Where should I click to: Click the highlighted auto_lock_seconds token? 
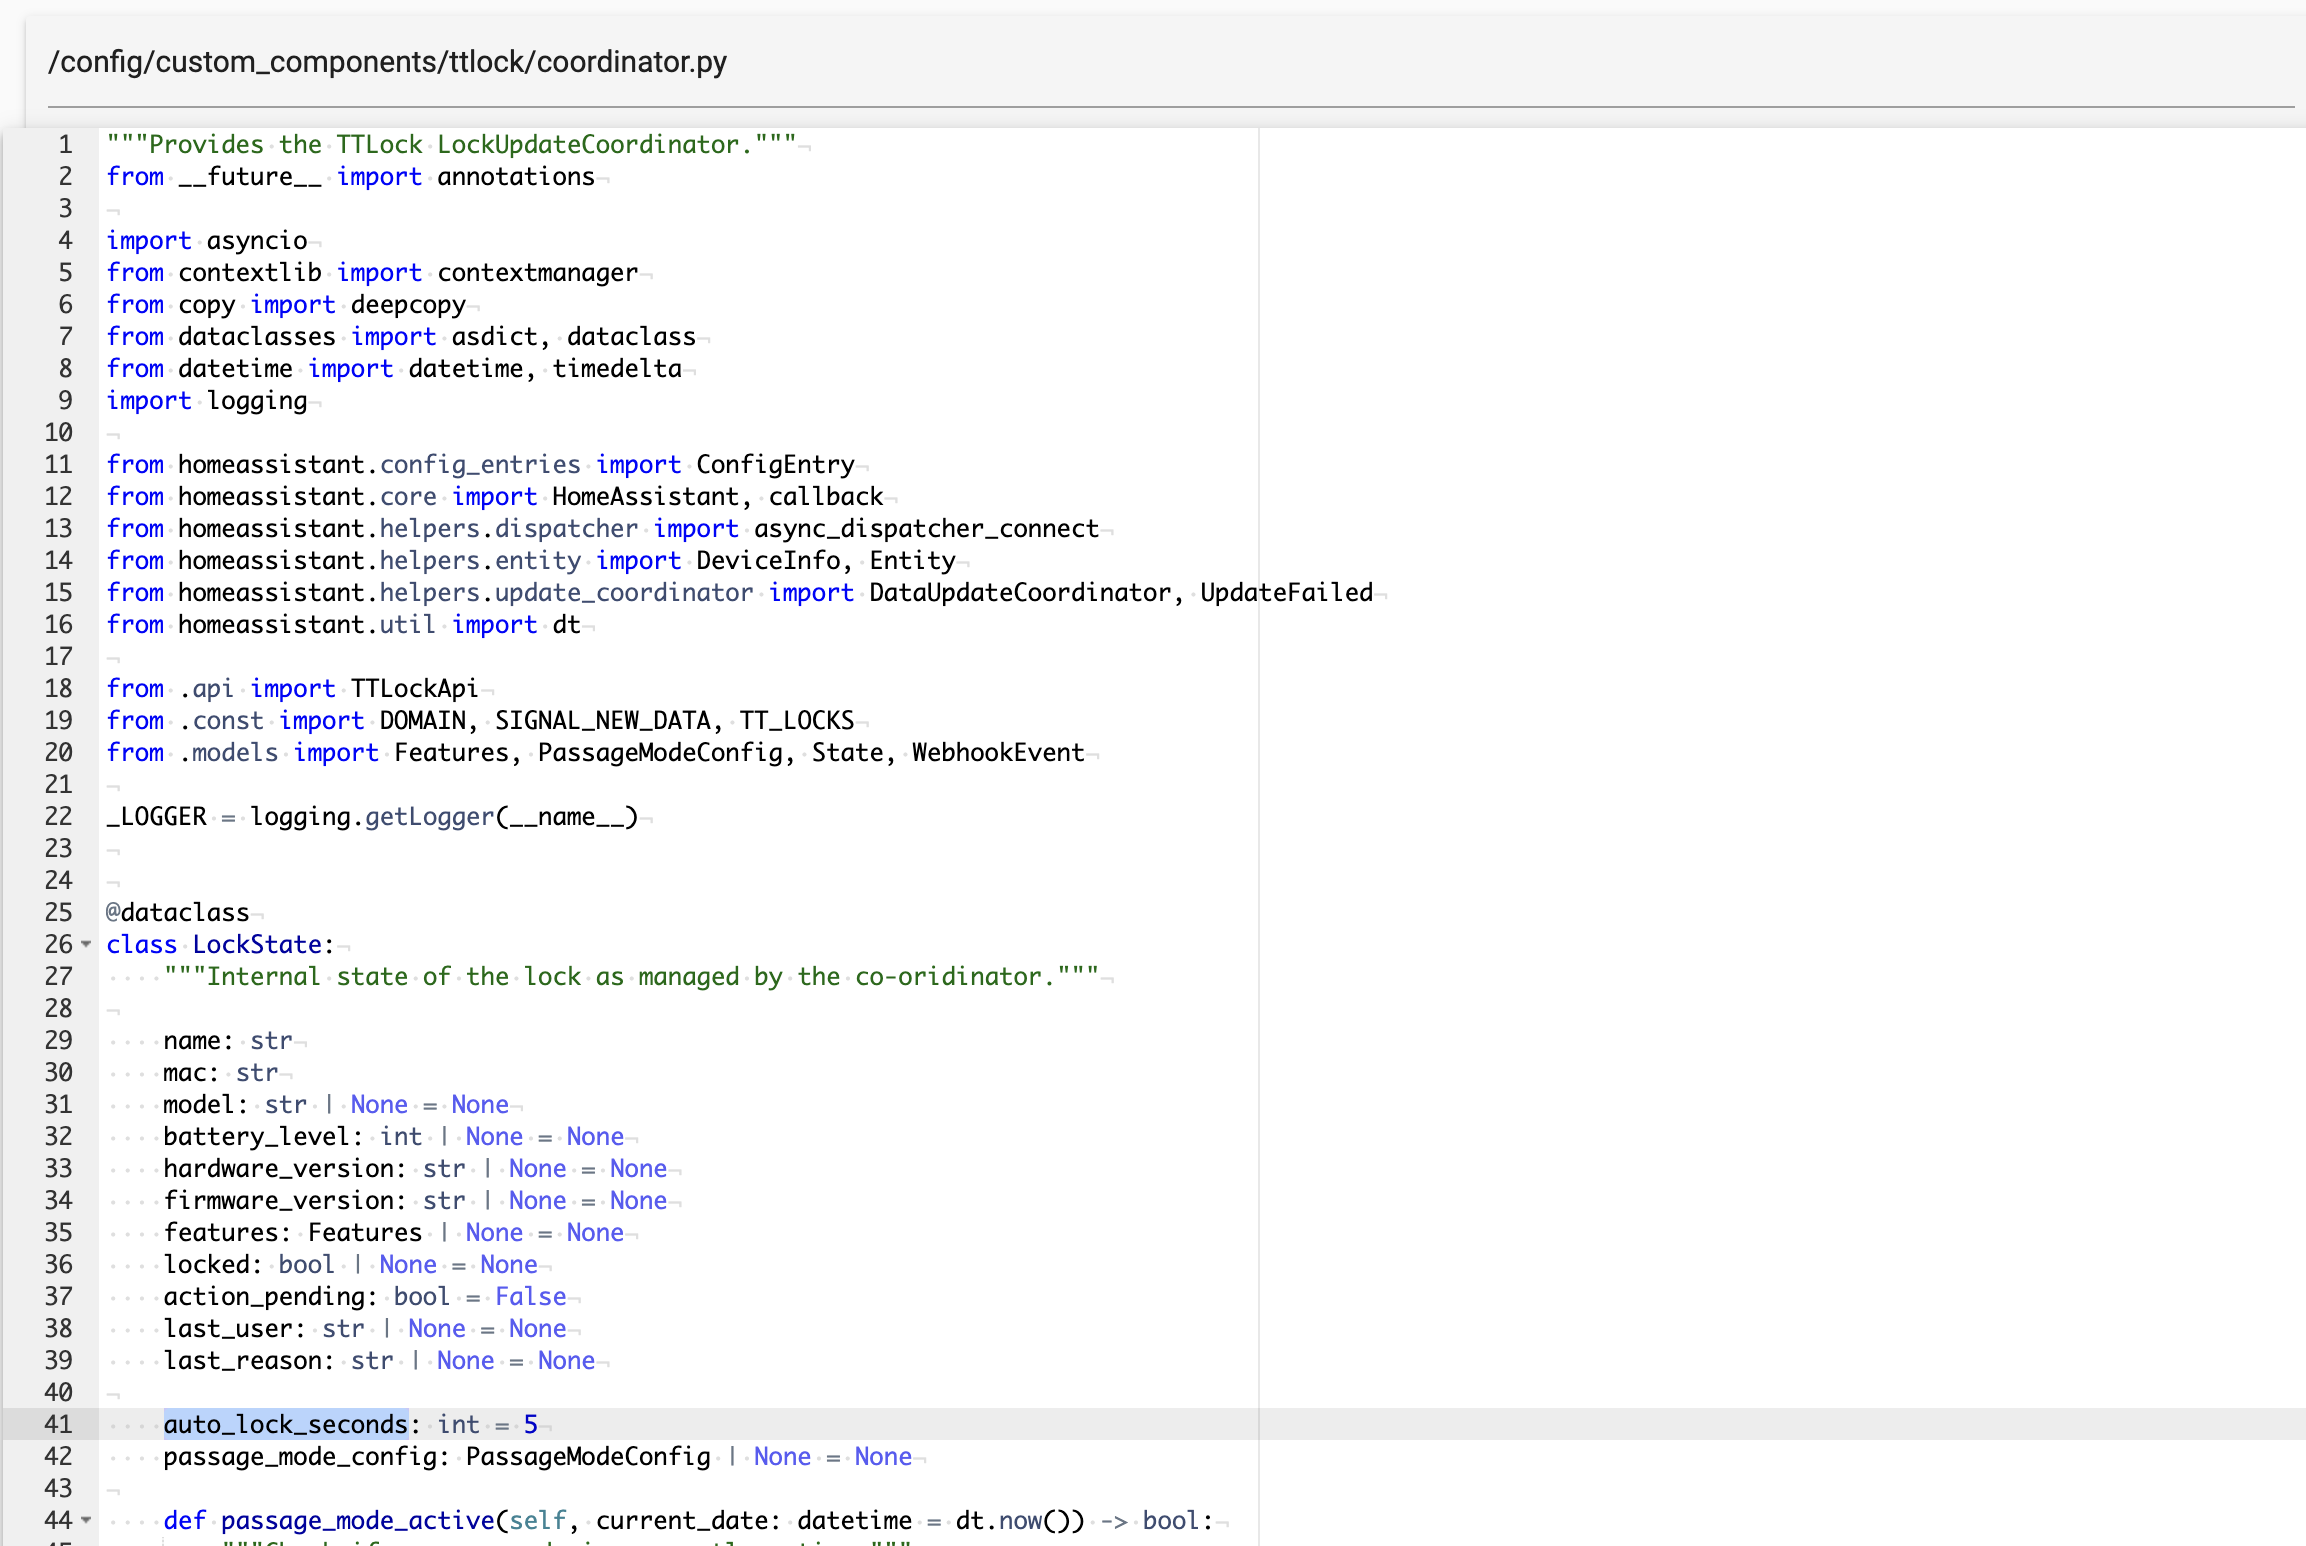(x=287, y=1424)
